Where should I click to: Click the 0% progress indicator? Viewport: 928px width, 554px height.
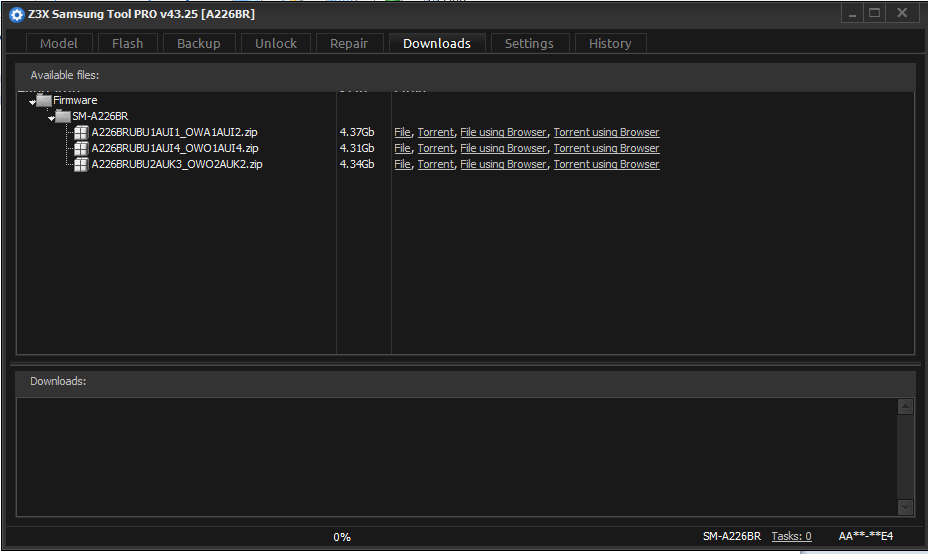point(342,537)
